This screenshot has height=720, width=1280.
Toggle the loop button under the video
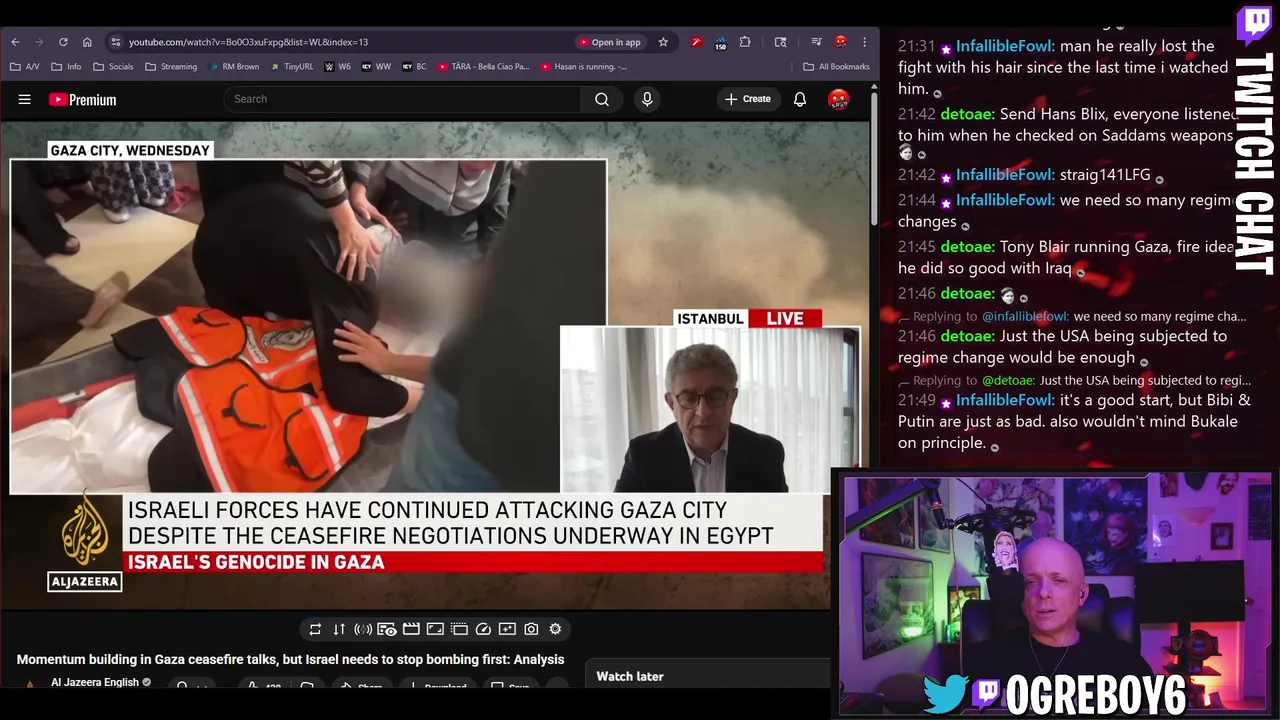pos(315,629)
